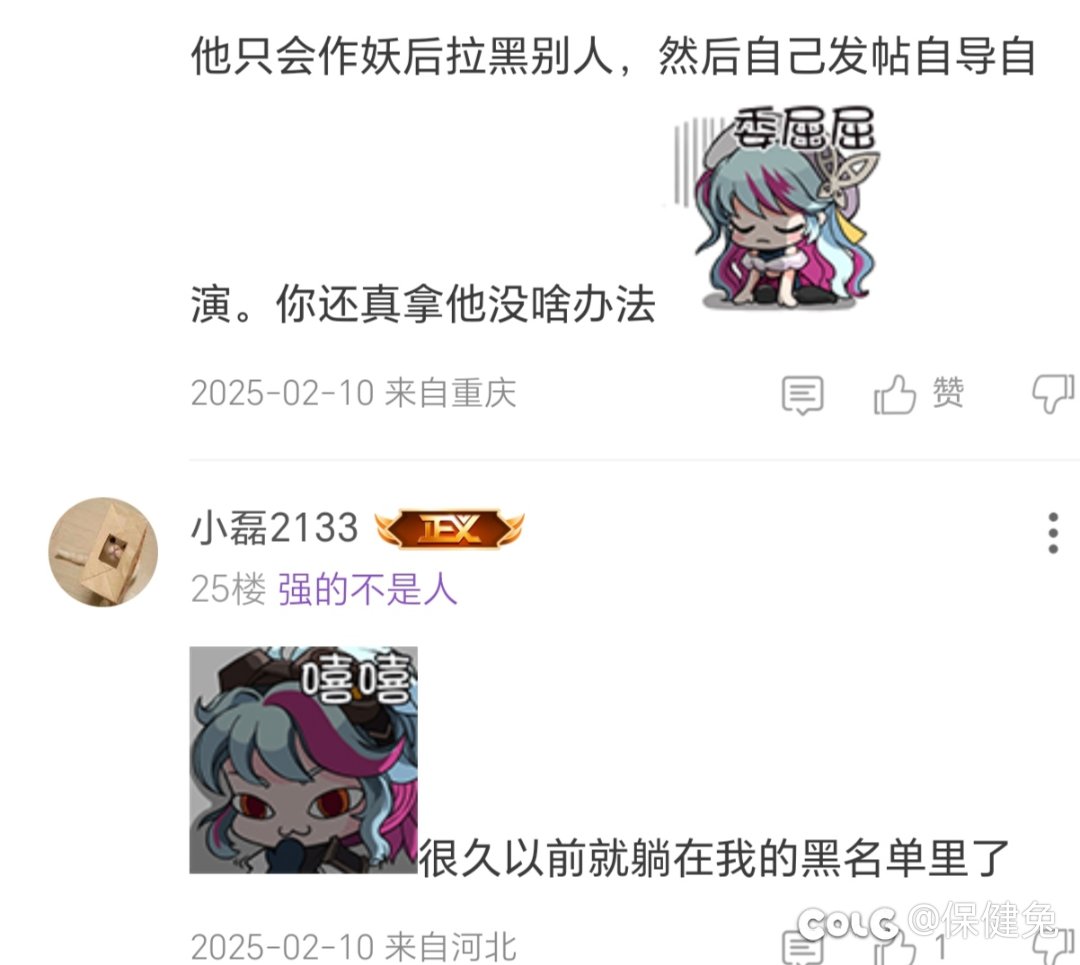View the profile of username 小磊2133
The image size is (1080, 965).
274,528
